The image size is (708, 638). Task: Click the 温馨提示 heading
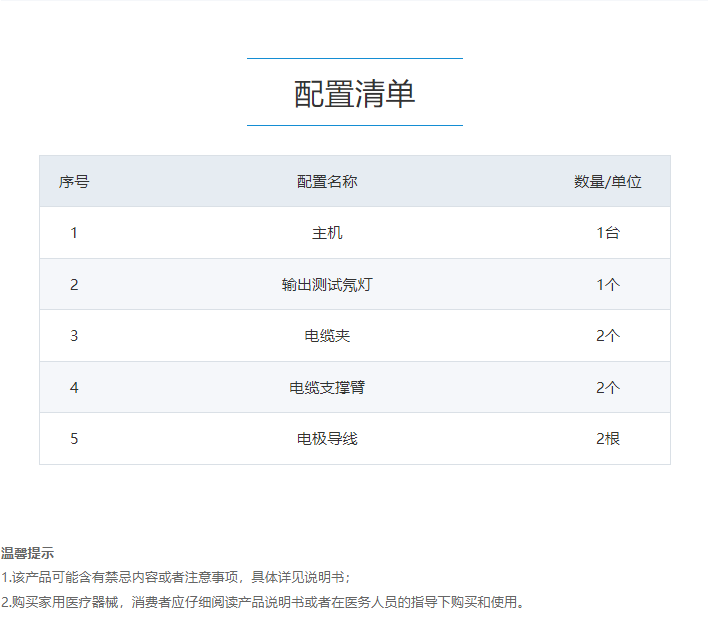[28, 553]
